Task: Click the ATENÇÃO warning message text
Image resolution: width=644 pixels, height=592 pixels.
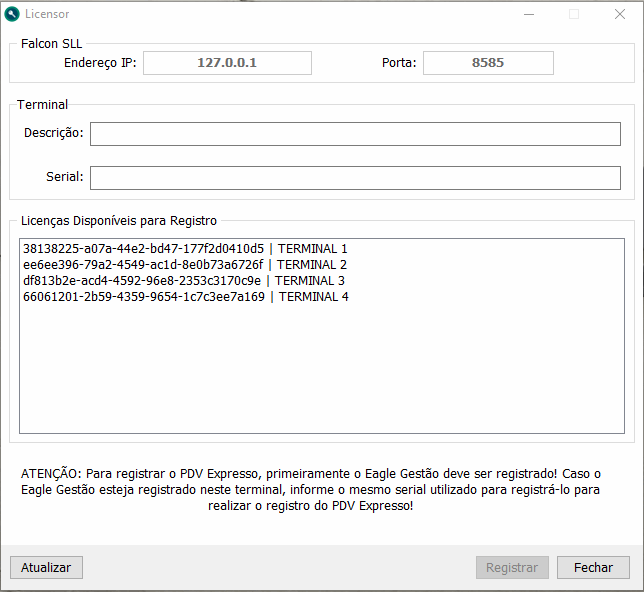Action: pos(310,490)
